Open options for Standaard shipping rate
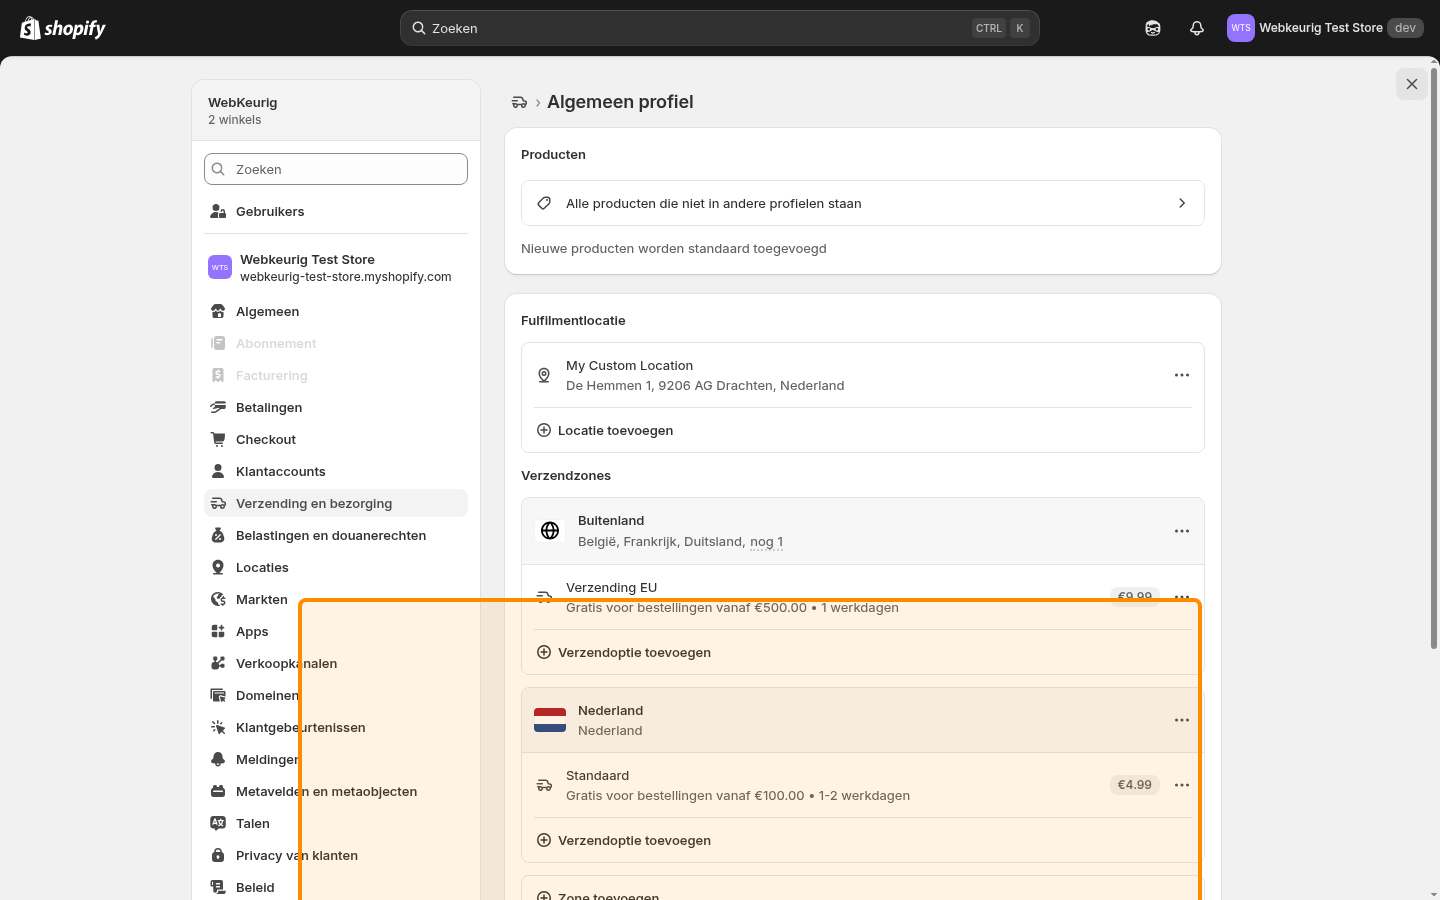The width and height of the screenshot is (1440, 900). (x=1182, y=785)
